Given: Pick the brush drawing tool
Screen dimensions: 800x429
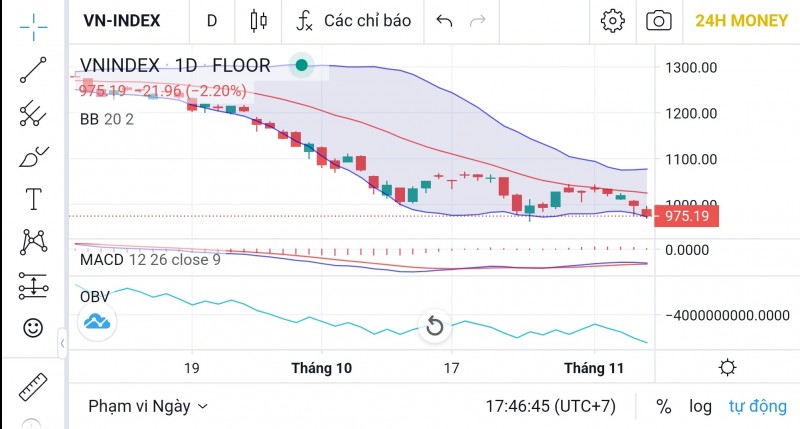Looking at the screenshot, I should tap(33, 157).
